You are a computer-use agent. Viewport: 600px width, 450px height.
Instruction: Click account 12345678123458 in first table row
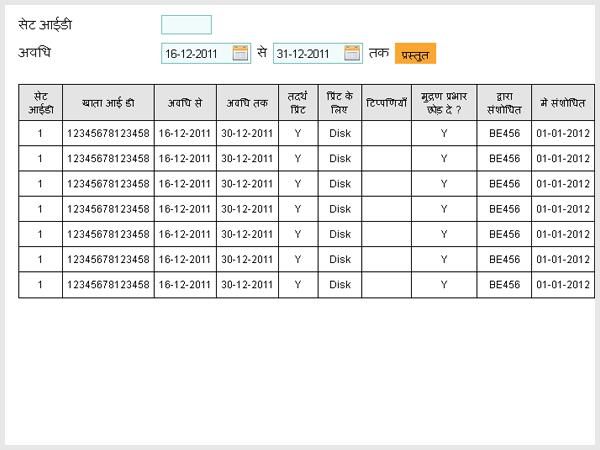[x=108, y=133]
